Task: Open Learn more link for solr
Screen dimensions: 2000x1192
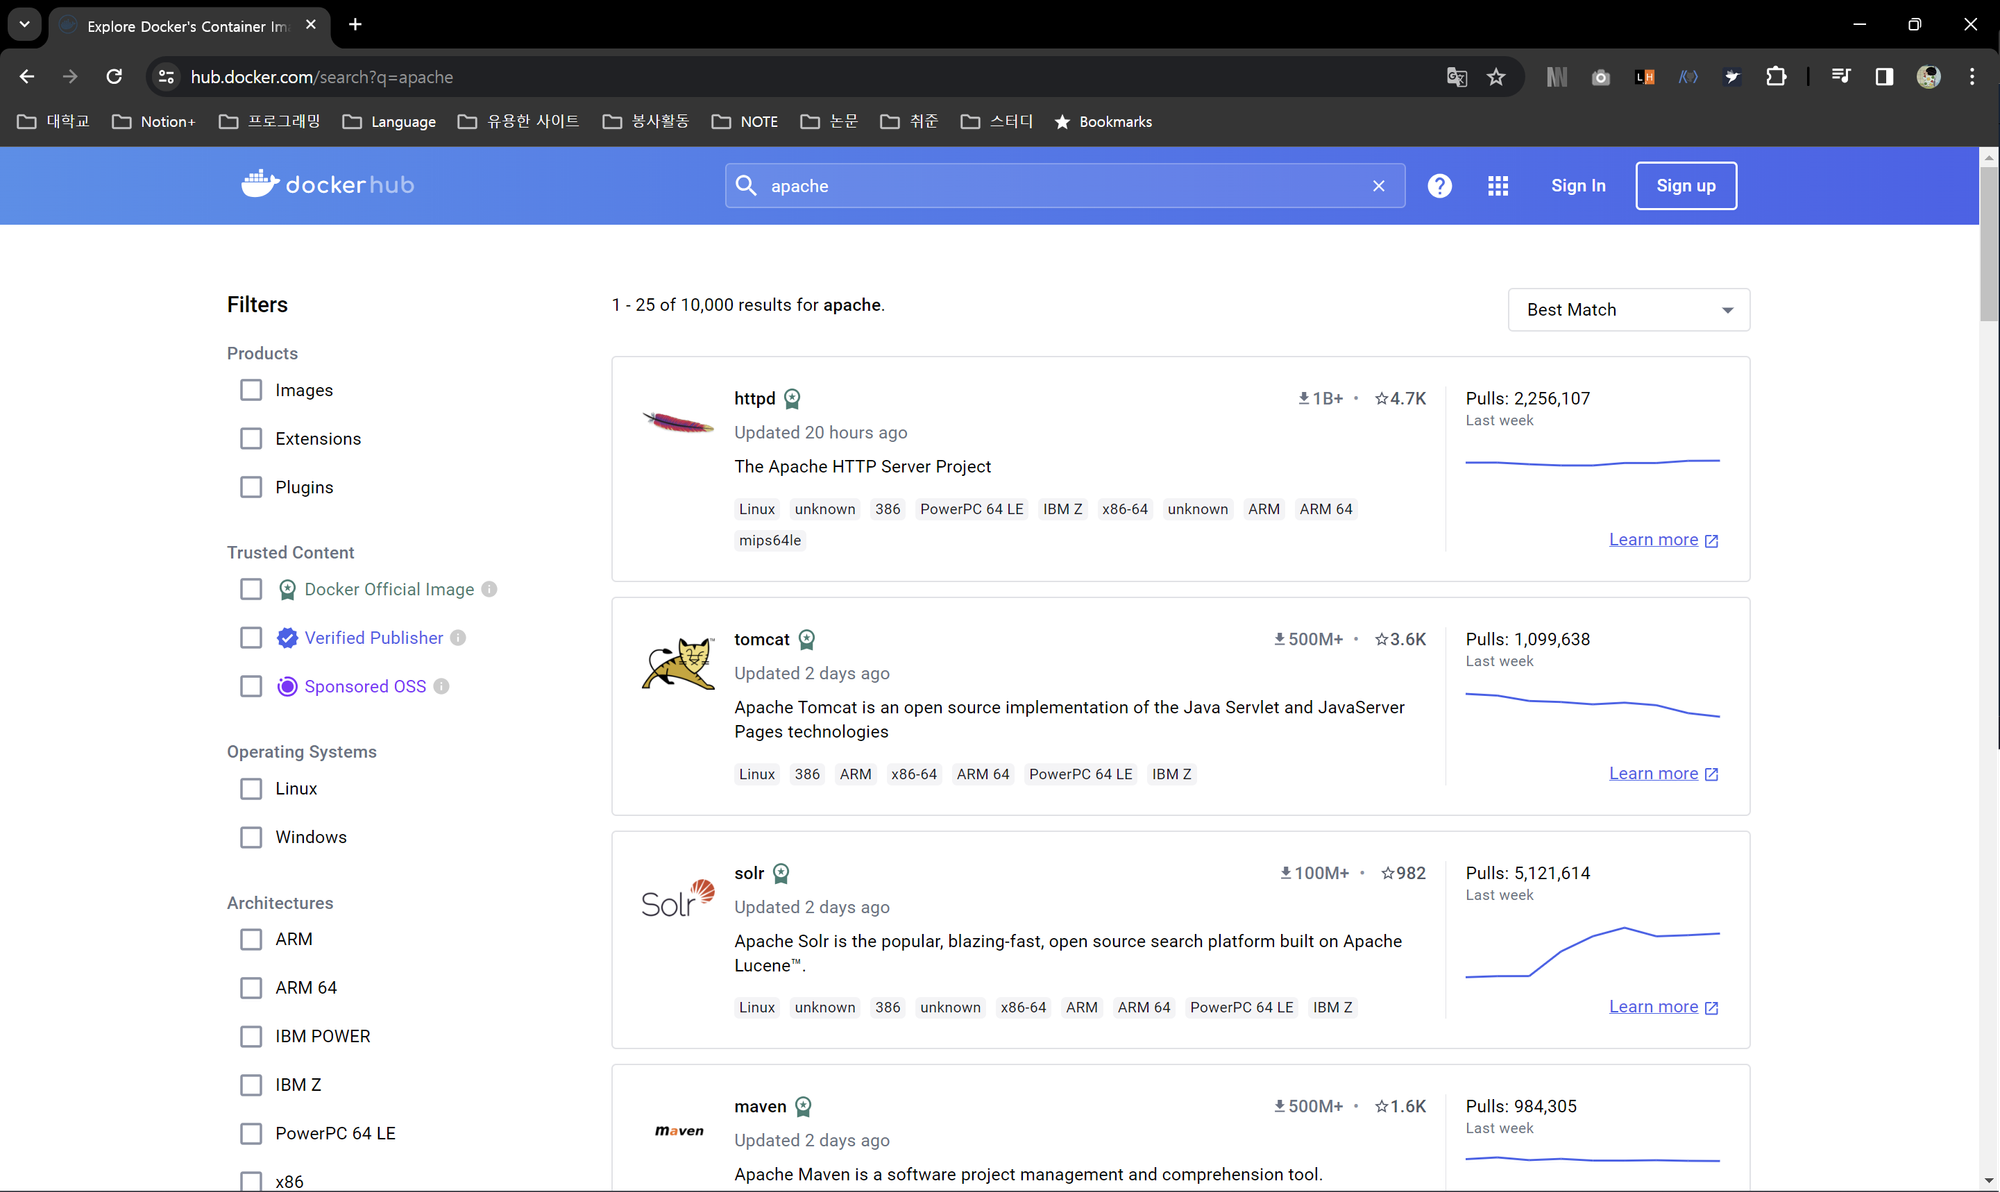Action: (x=1664, y=1007)
